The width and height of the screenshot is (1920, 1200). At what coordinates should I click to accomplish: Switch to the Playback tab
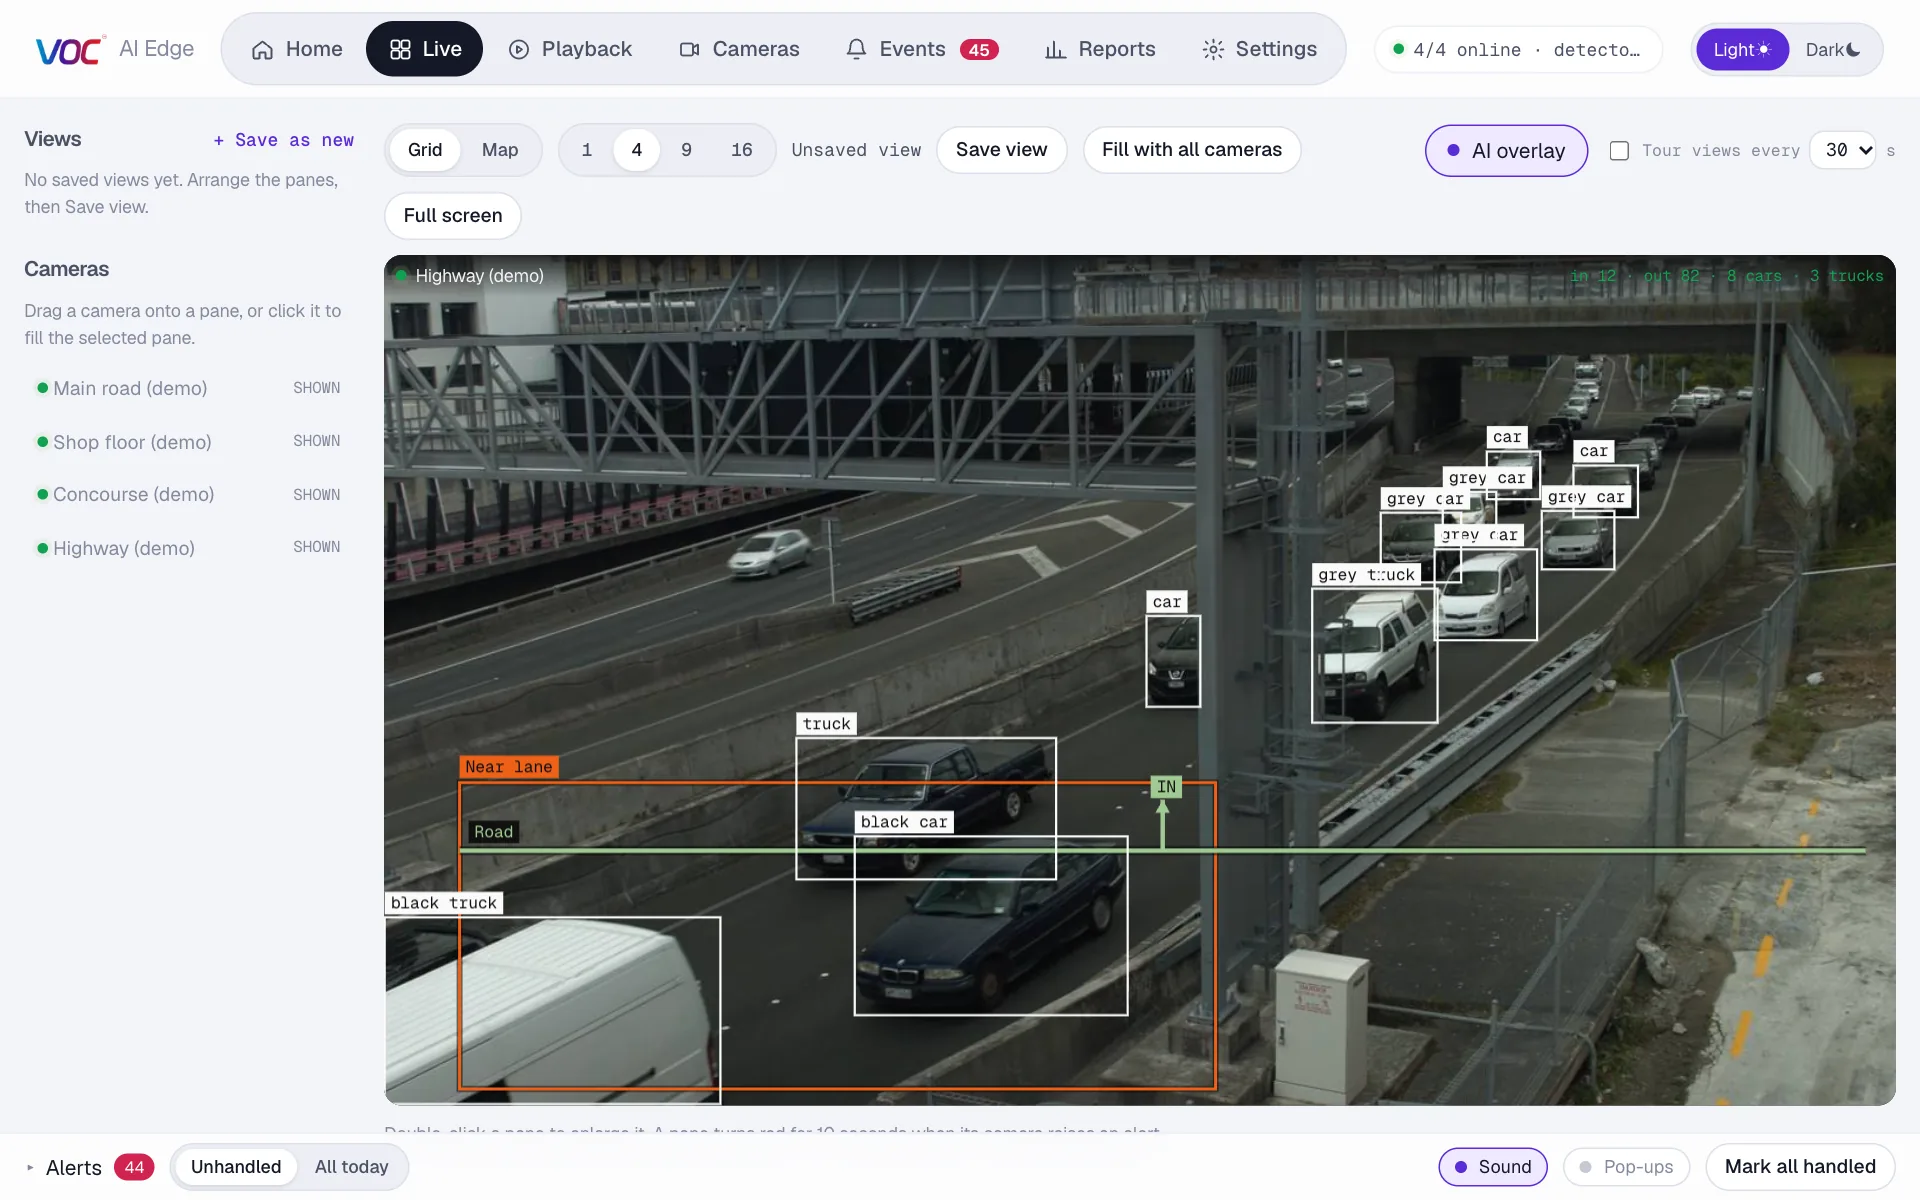571,49
